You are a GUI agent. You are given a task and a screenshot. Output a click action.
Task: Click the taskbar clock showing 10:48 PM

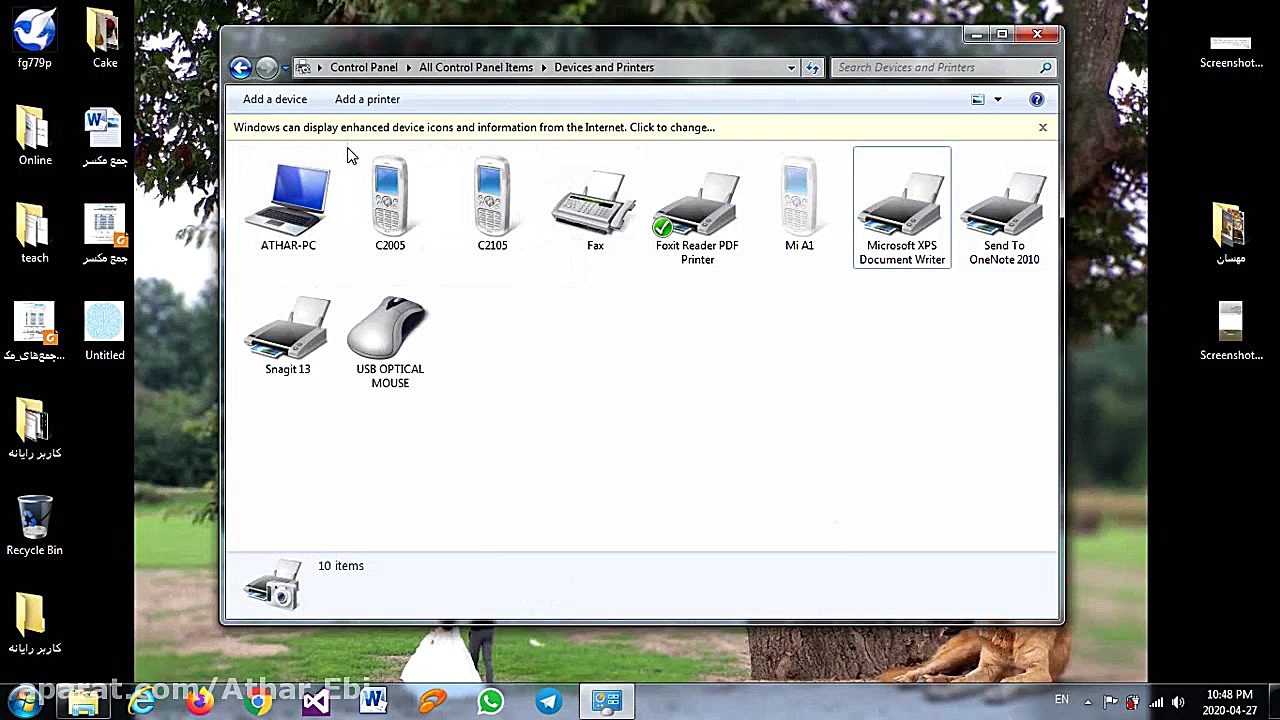click(x=1229, y=702)
